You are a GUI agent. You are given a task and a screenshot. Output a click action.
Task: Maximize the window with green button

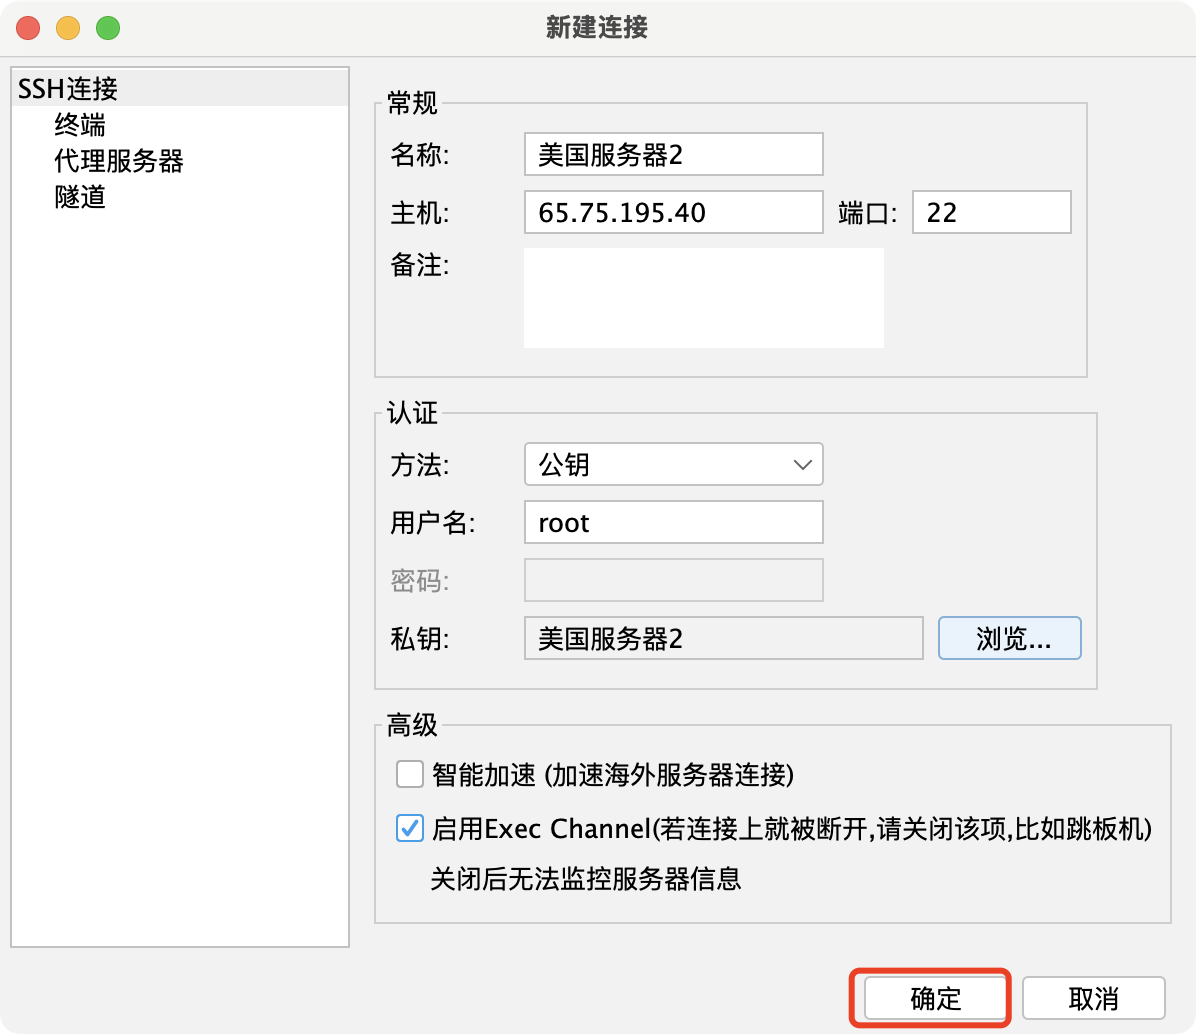click(x=108, y=28)
